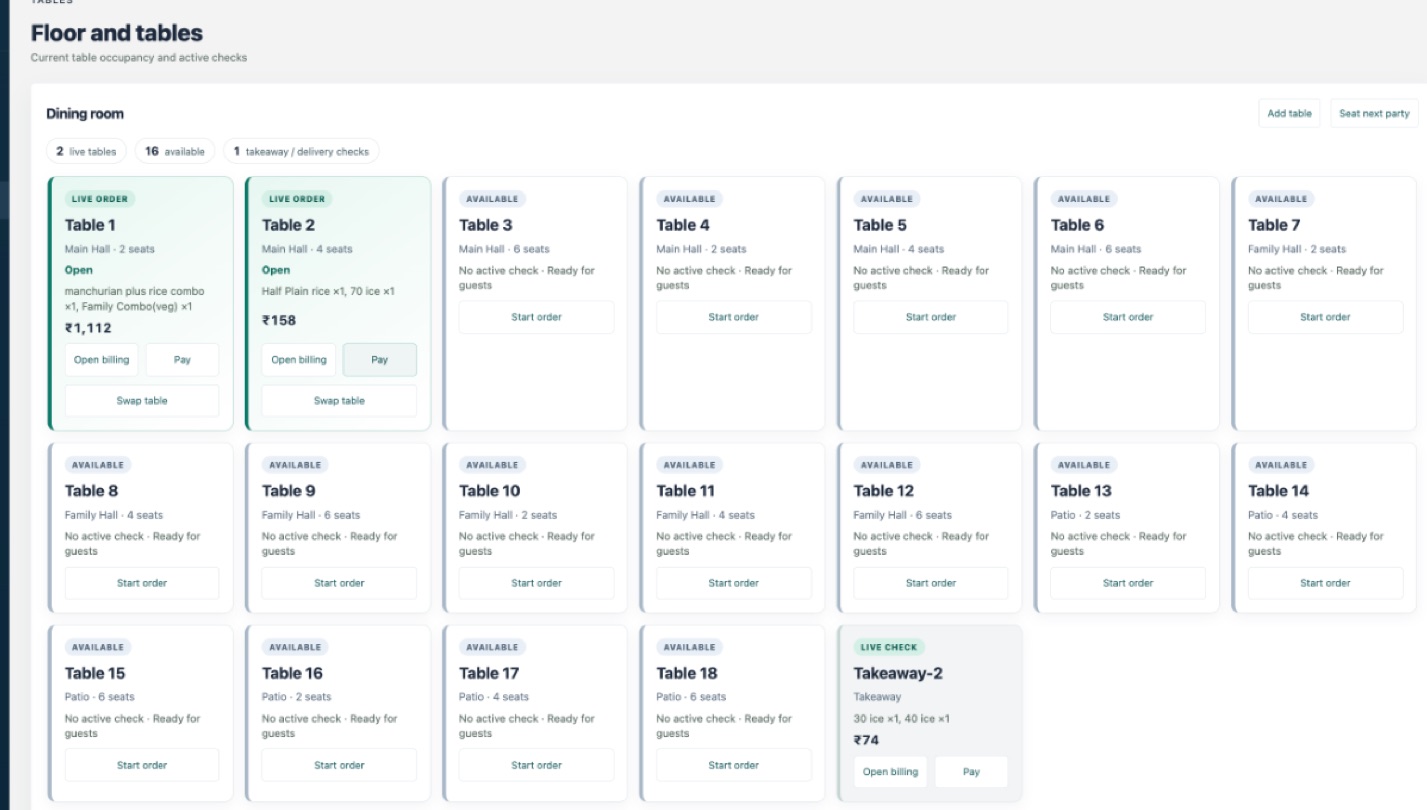1427x810 pixels.
Task: Start order on Table 3
Action: (537, 317)
